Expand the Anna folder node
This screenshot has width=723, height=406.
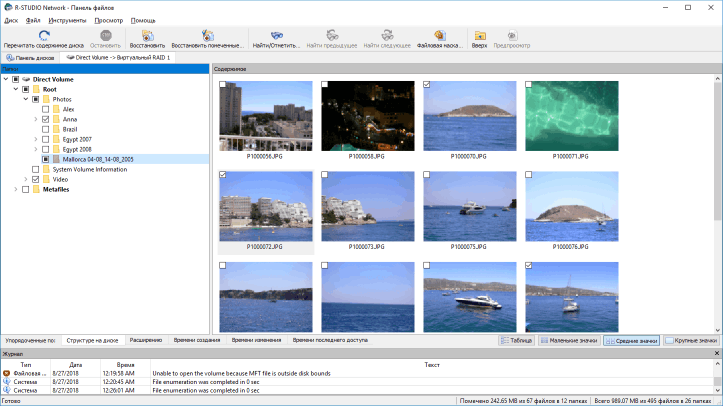point(36,119)
